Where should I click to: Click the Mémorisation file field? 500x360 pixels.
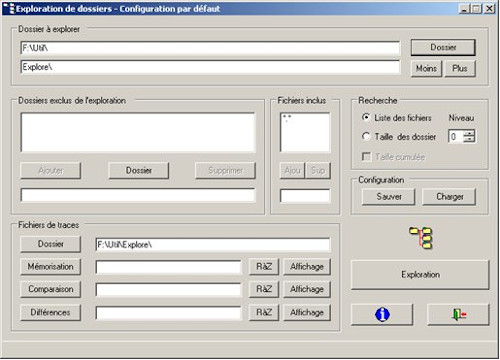[168, 267]
